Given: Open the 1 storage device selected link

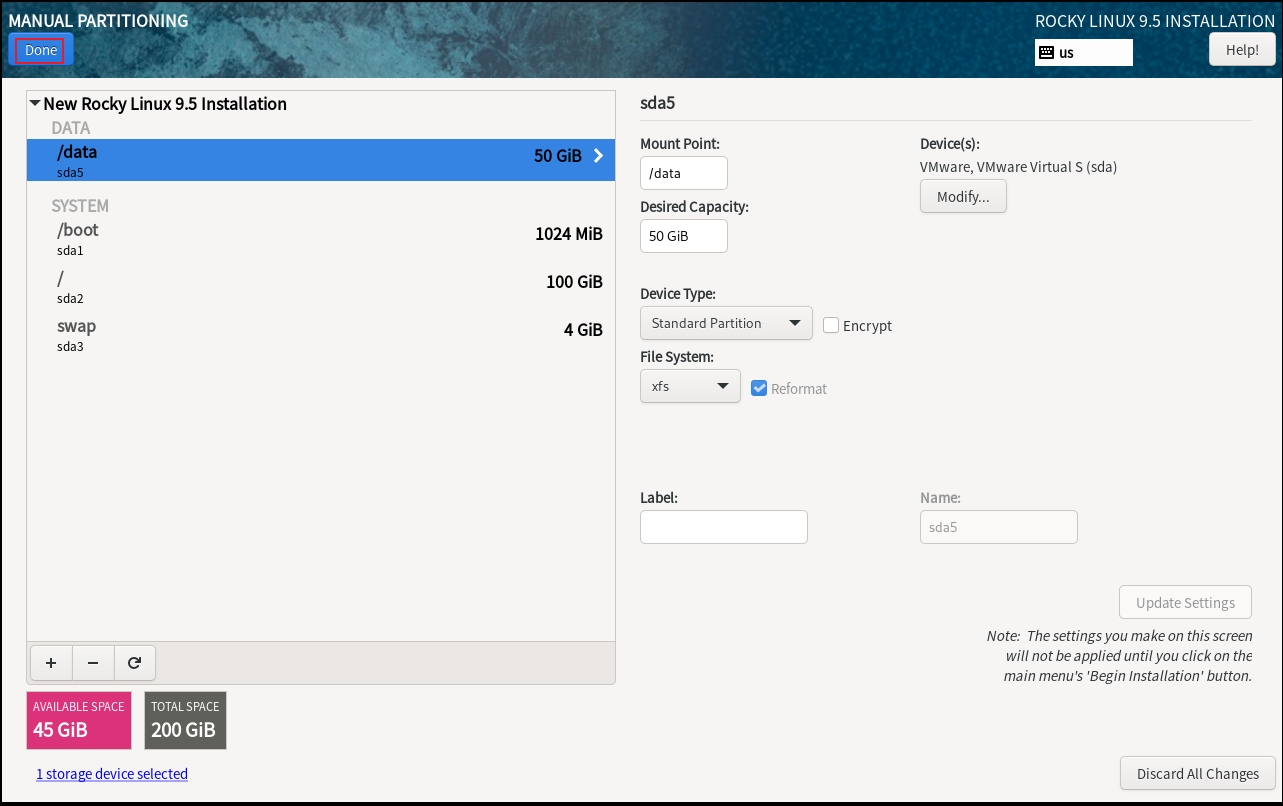Looking at the screenshot, I should pos(112,774).
